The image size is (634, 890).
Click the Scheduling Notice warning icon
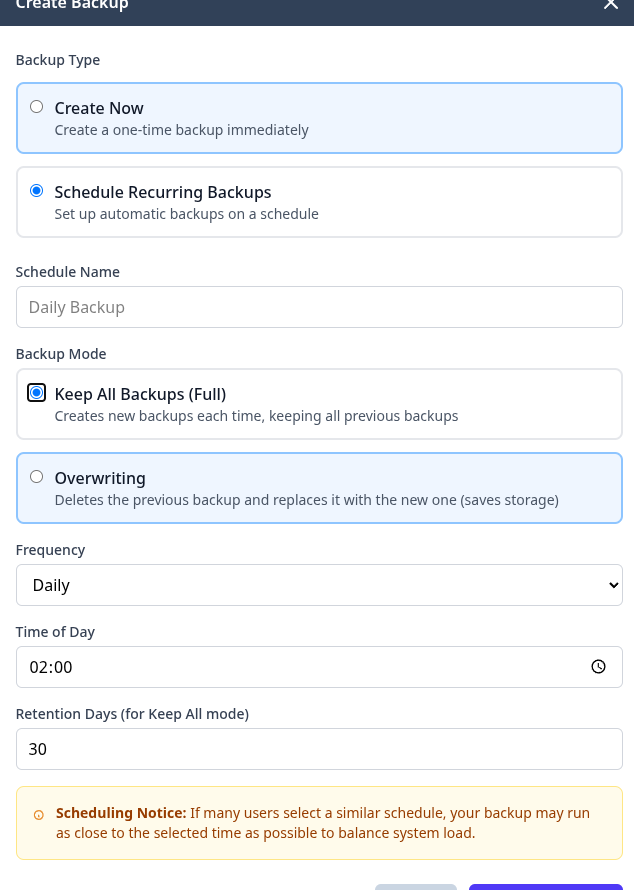39,815
